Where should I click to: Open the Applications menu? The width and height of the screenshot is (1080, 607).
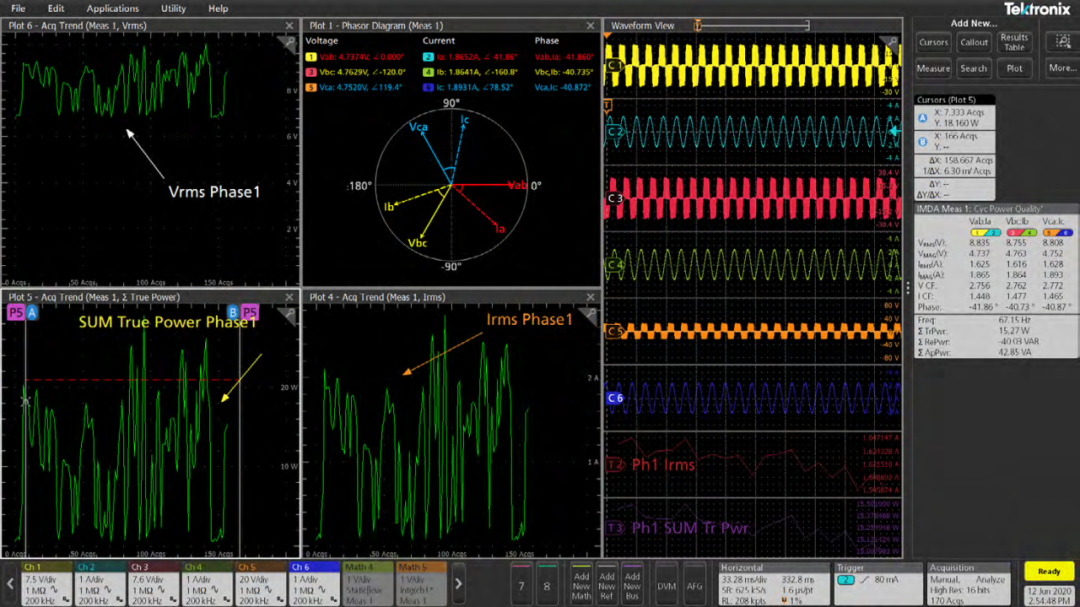[112, 8]
